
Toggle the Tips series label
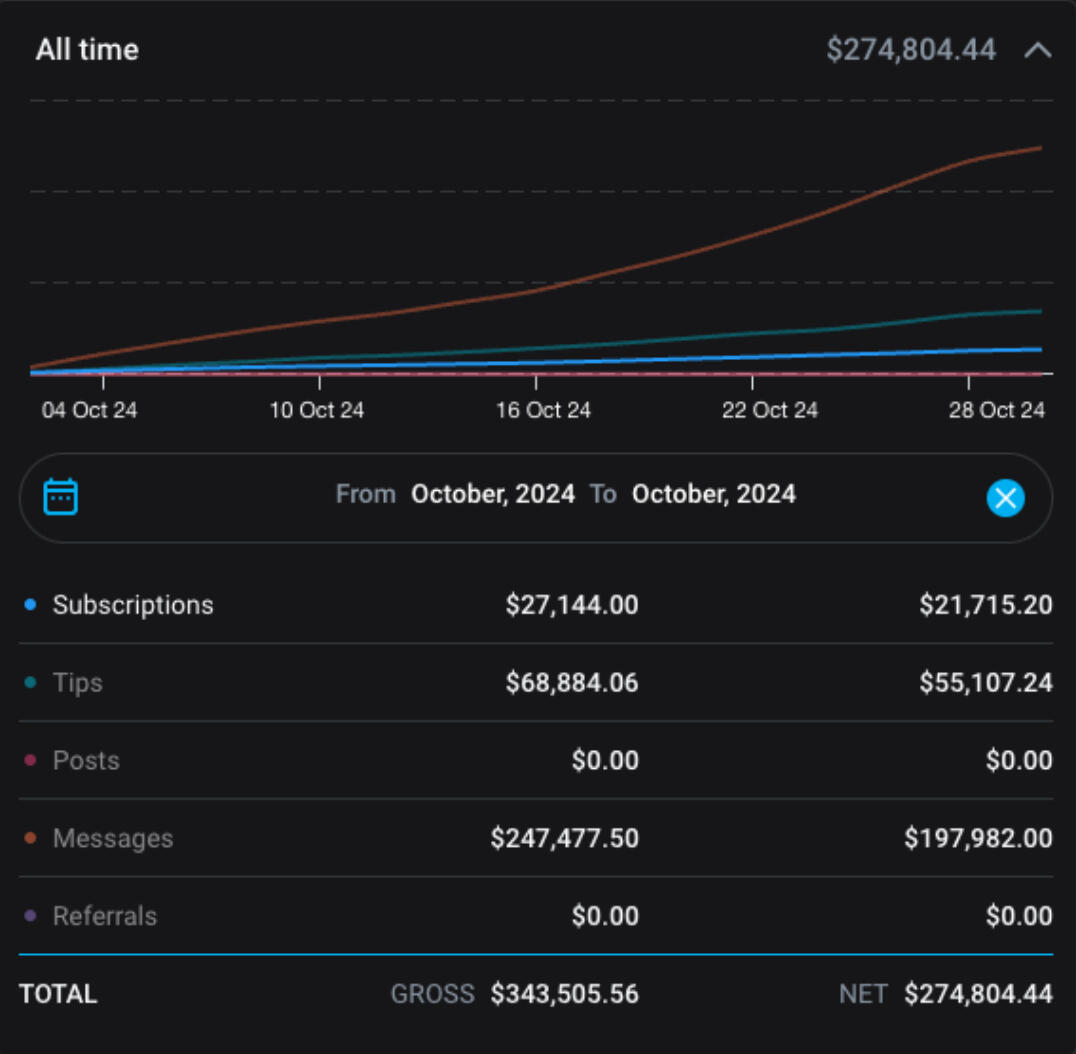click(x=78, y=683)
